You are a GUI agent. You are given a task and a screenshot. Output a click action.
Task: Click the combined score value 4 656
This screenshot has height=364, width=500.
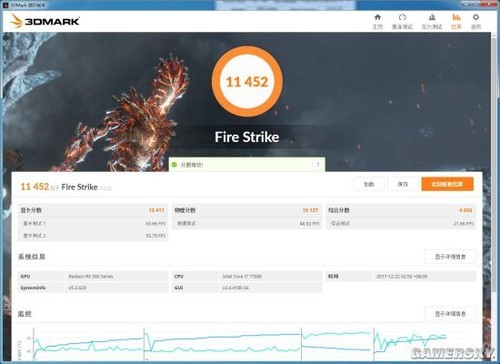point(466,210)
